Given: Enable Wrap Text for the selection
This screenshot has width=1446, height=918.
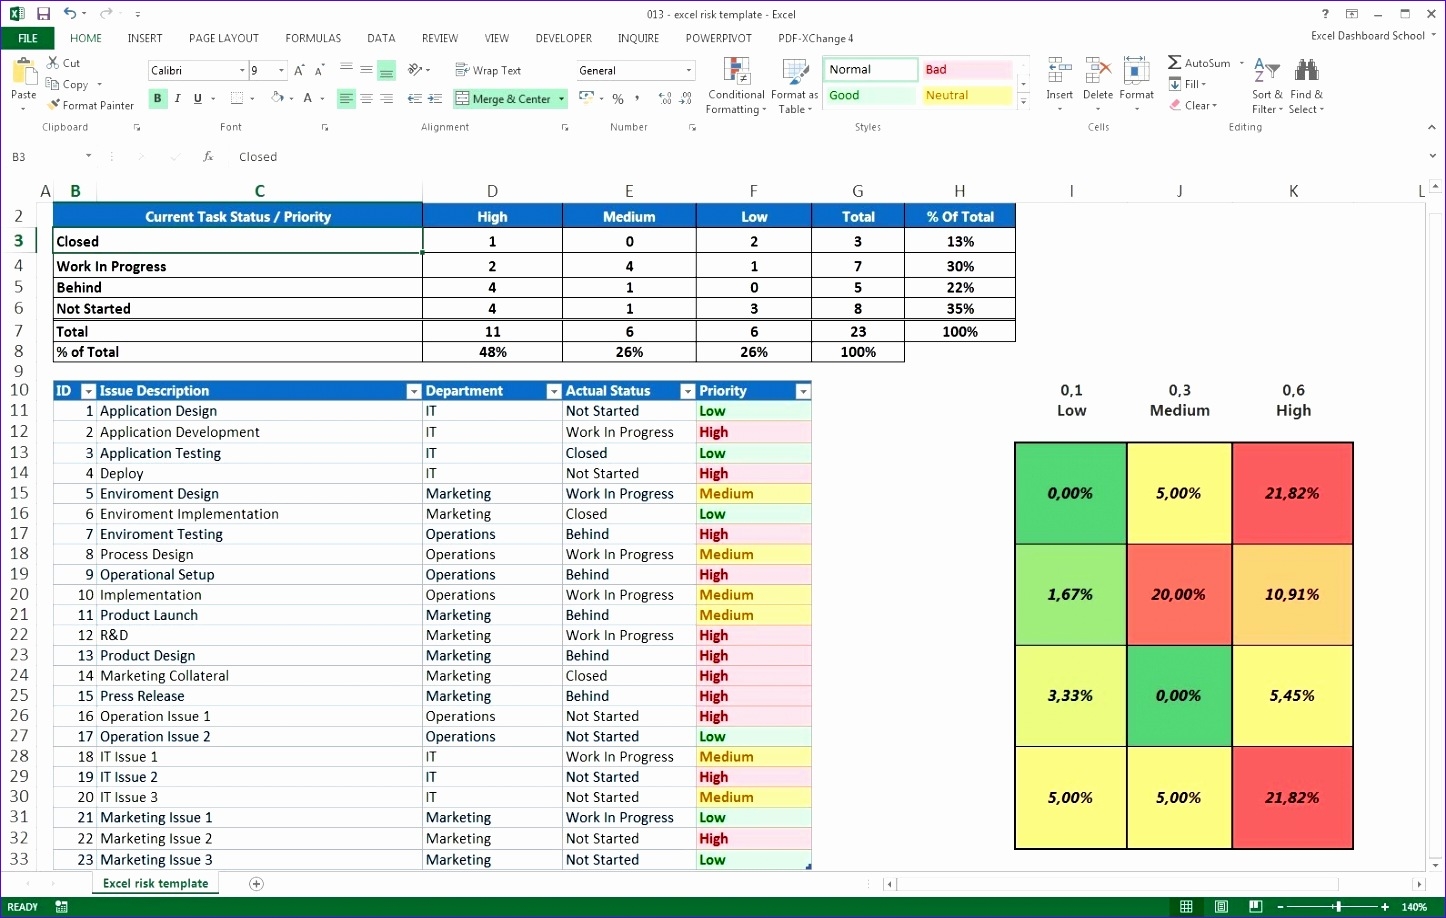Looking at the screenshot, I should pos(488,70).
